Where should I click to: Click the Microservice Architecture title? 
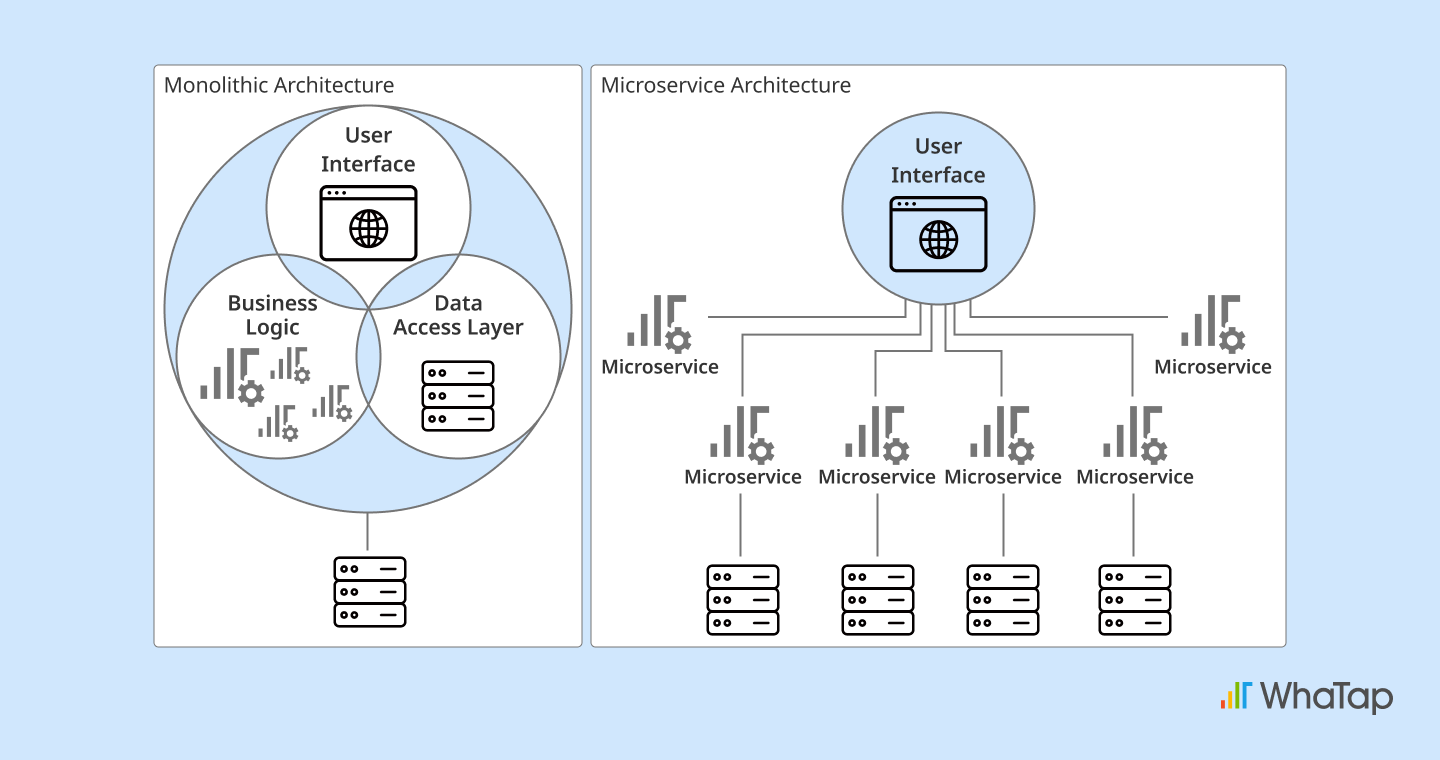tap(726, 85)
